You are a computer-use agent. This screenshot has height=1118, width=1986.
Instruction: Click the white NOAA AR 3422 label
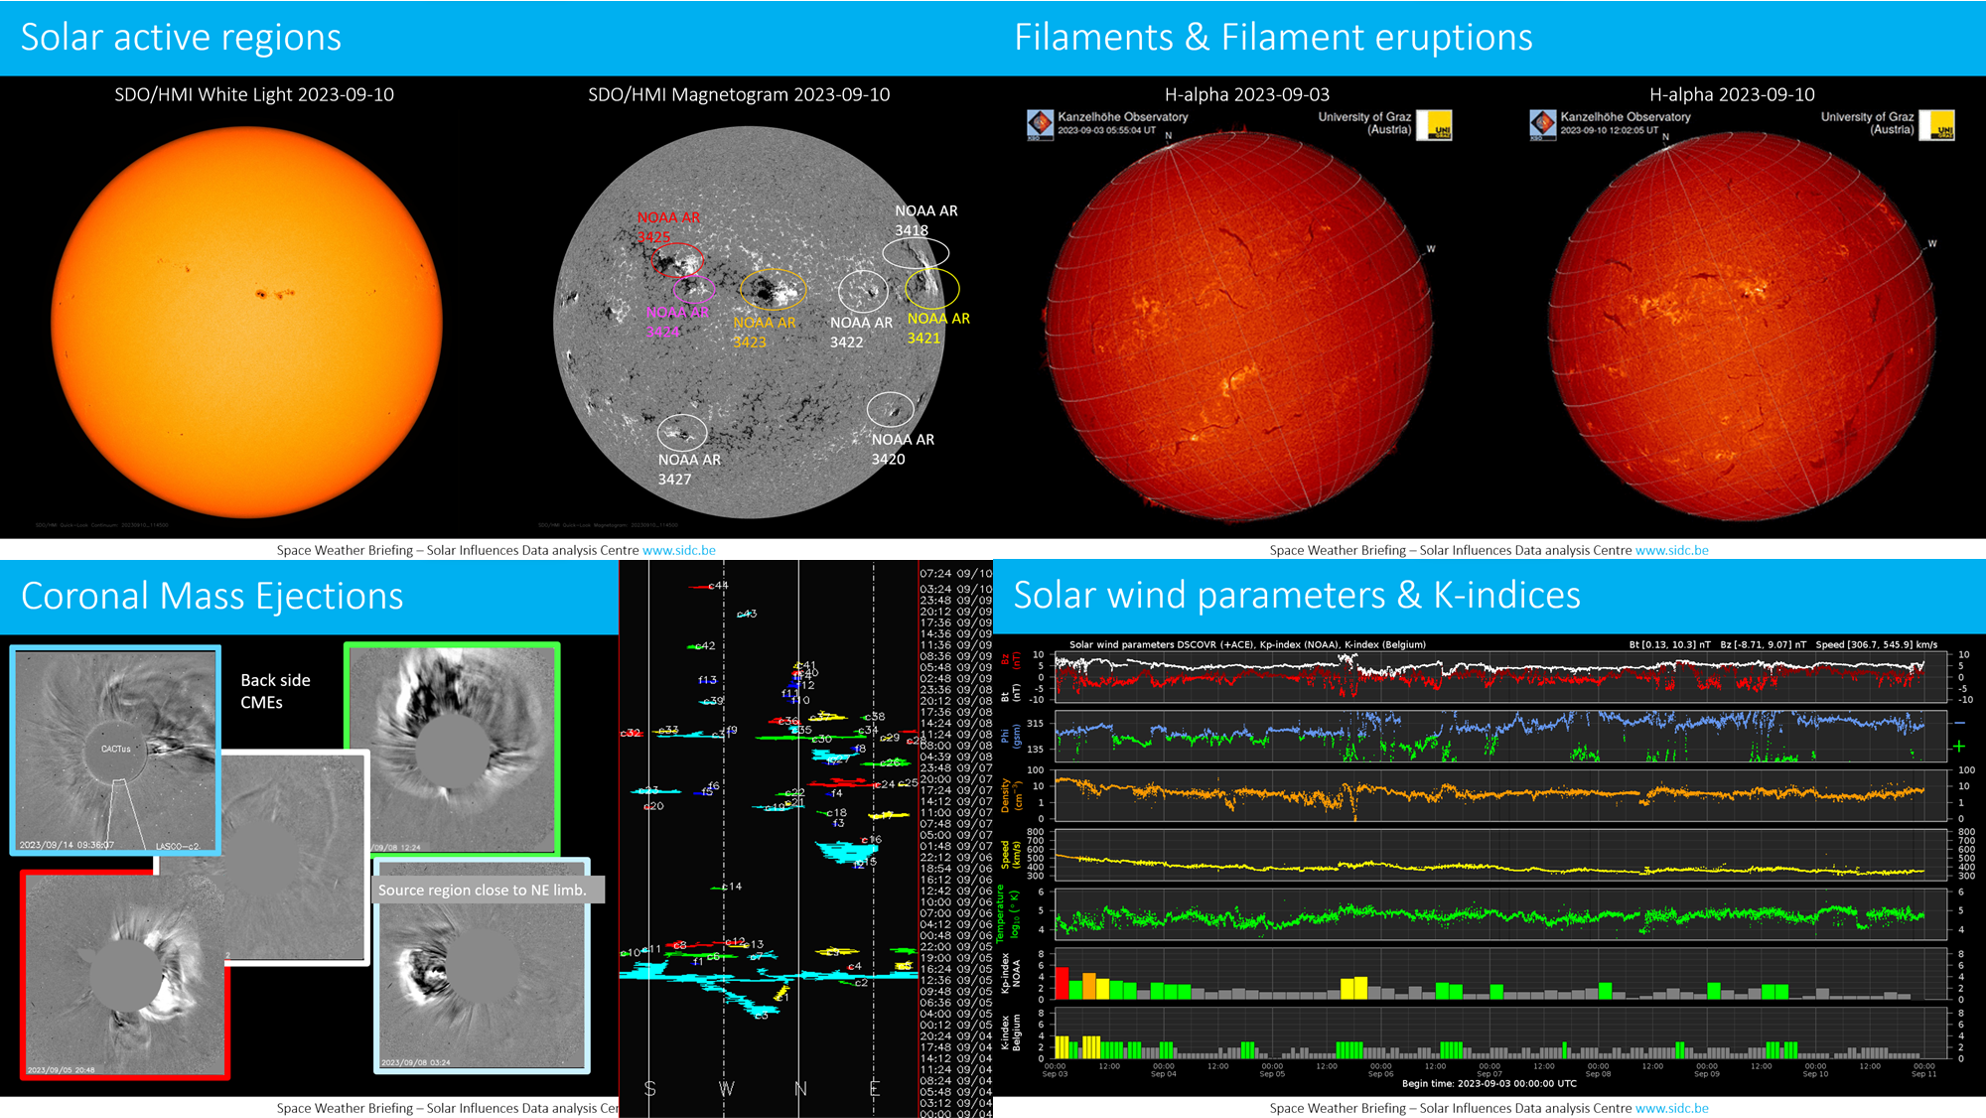point(861,332)
